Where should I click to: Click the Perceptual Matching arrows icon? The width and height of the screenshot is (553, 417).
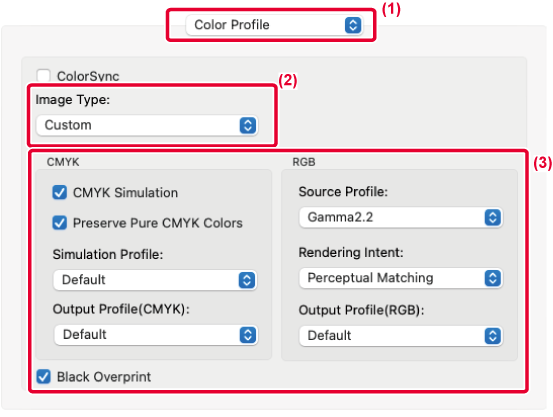(493, 278)
